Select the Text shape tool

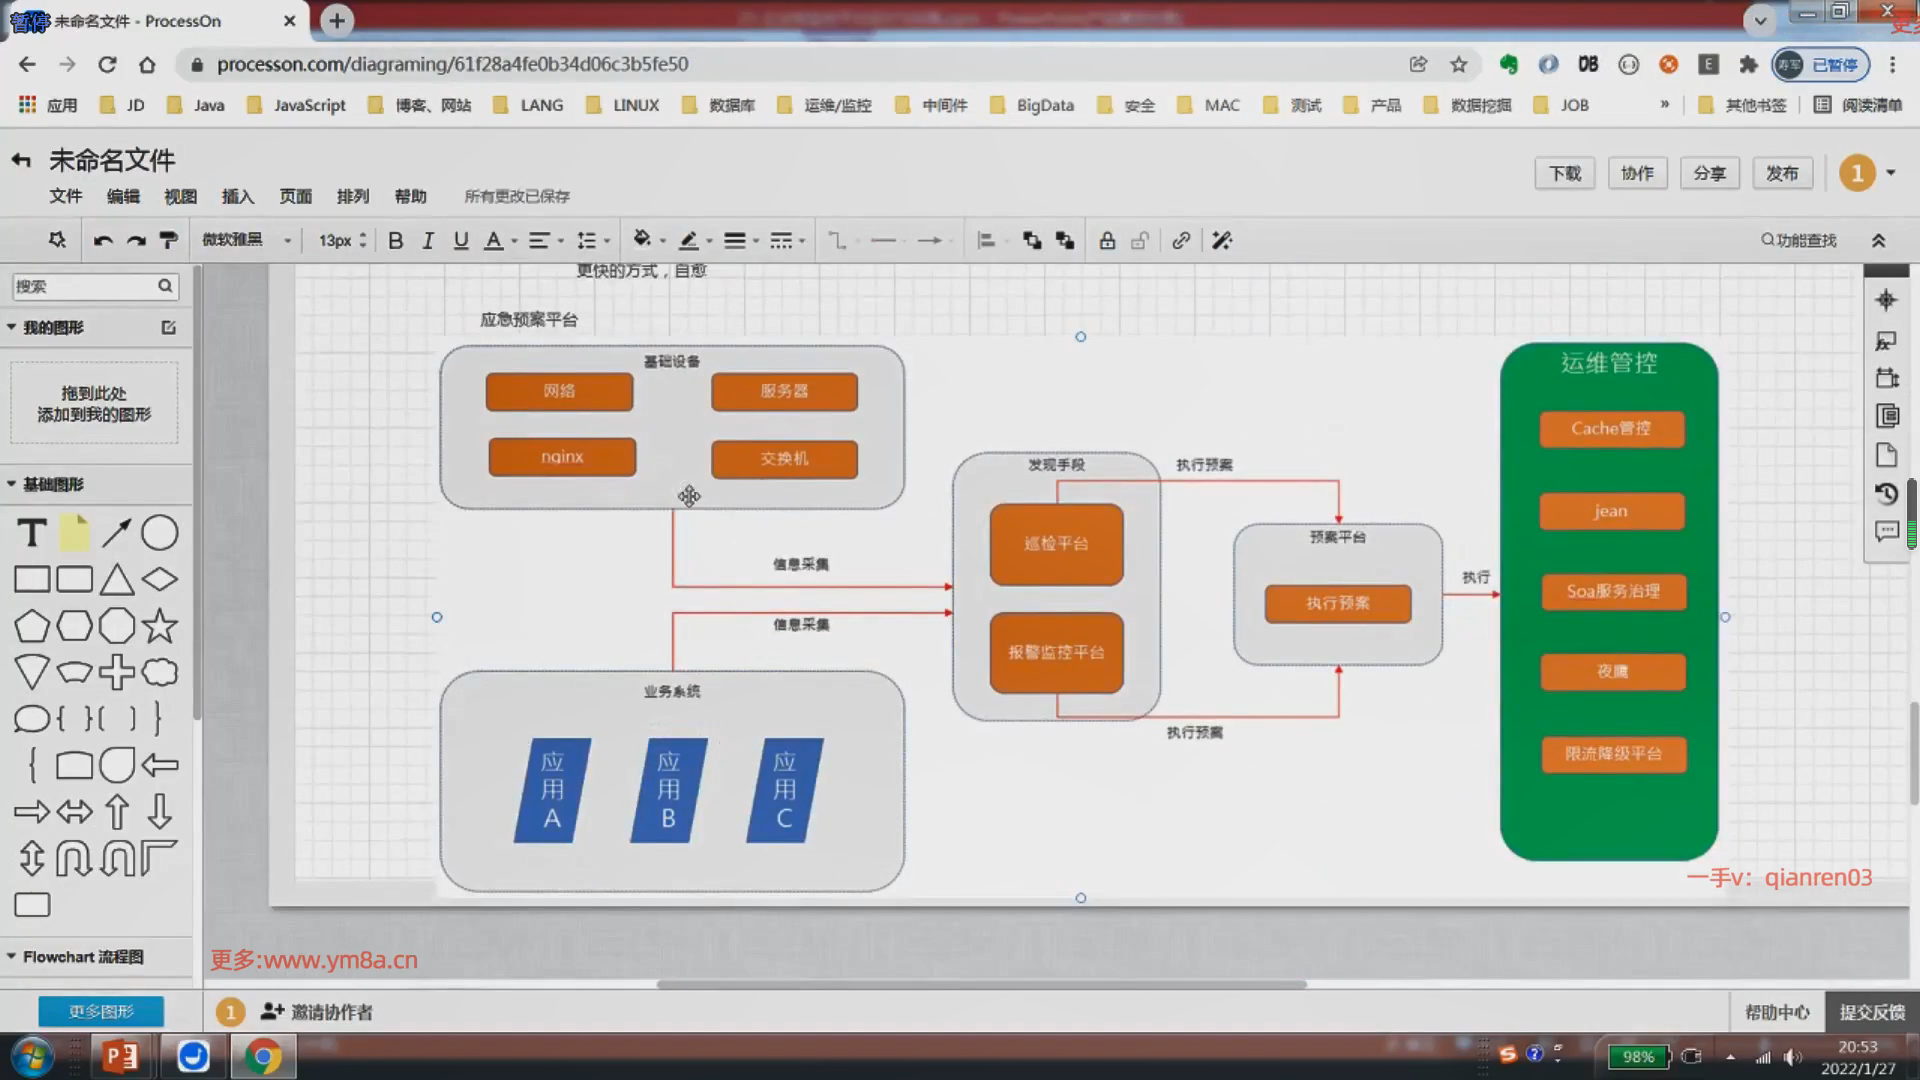click(32, 533)
